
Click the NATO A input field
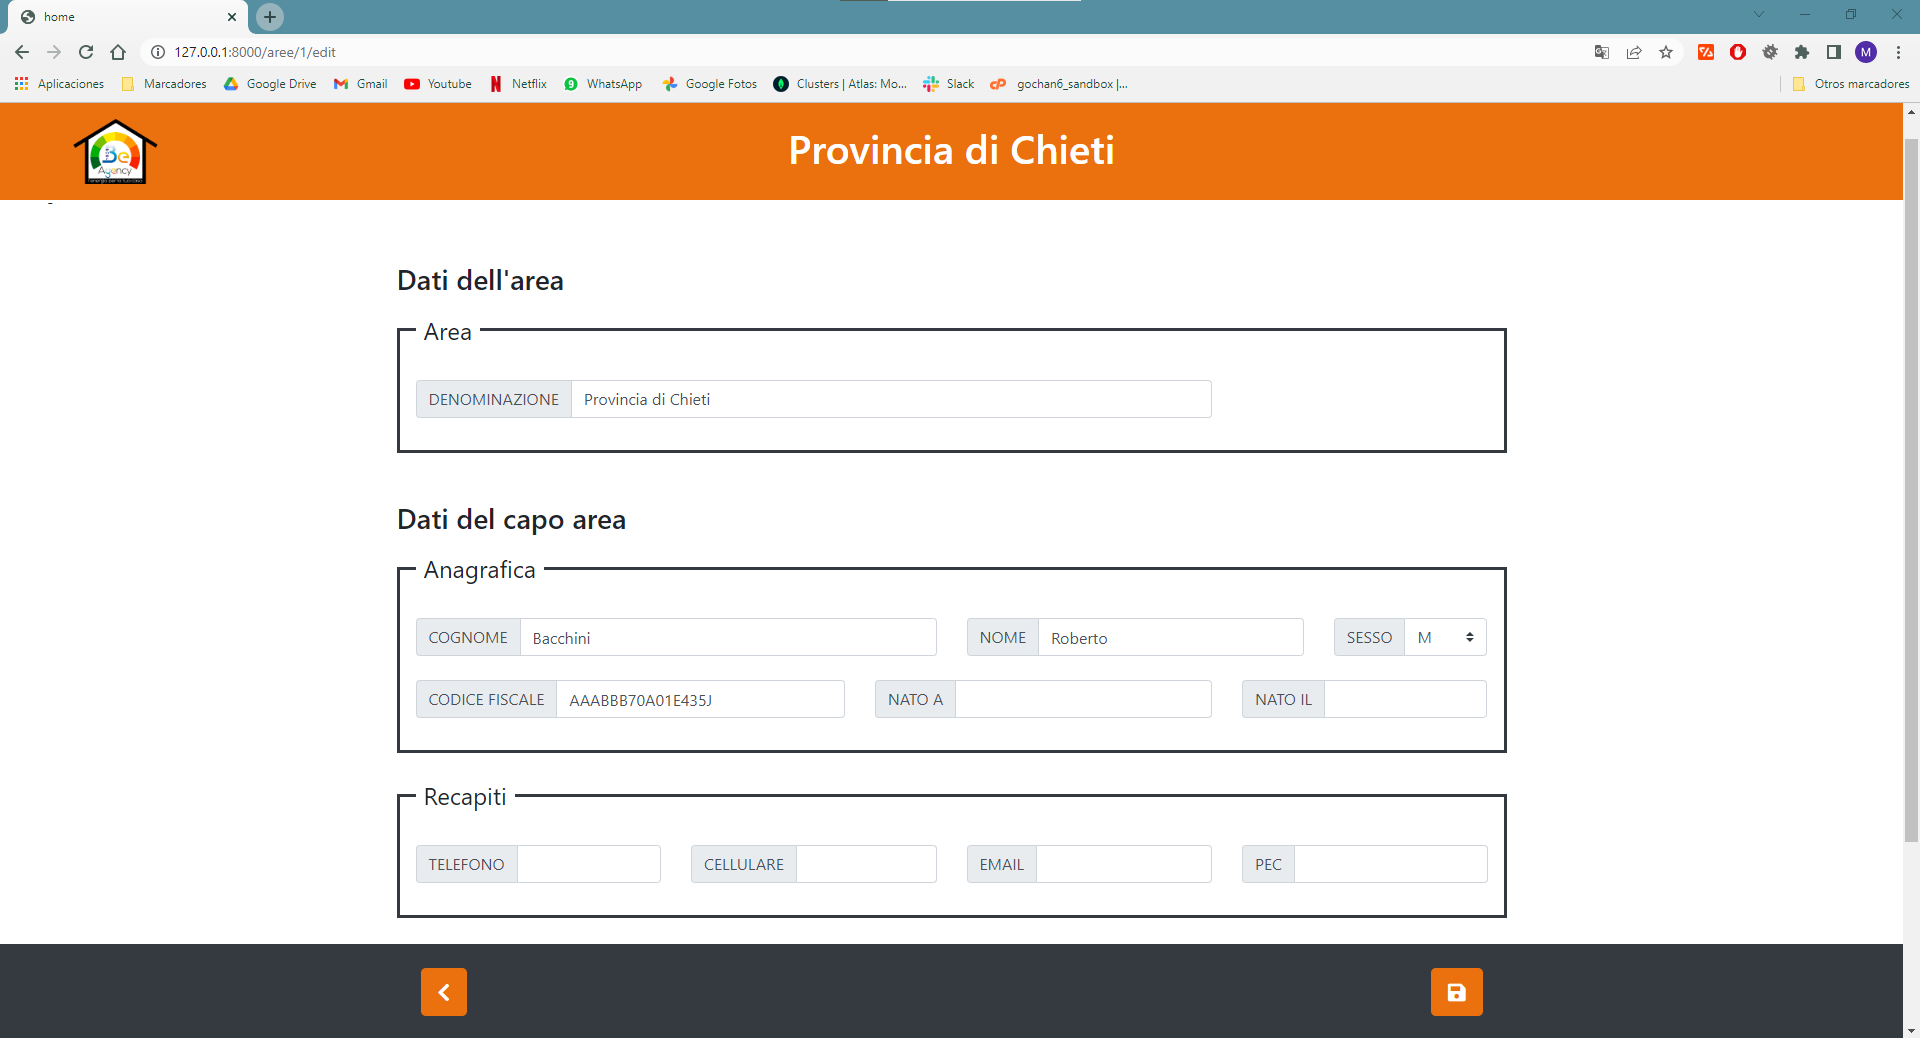click(x=1083, y=699)
